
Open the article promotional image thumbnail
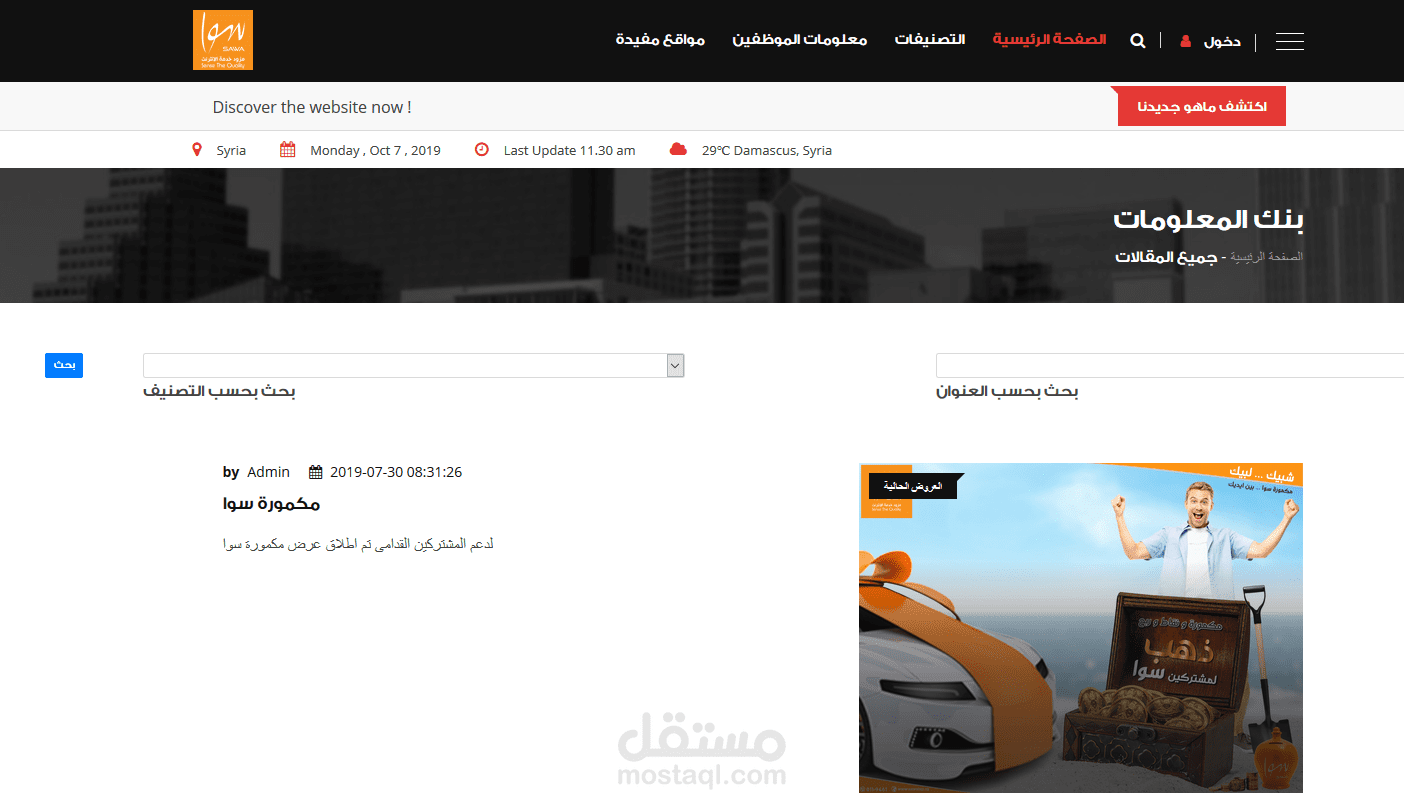1081,628
